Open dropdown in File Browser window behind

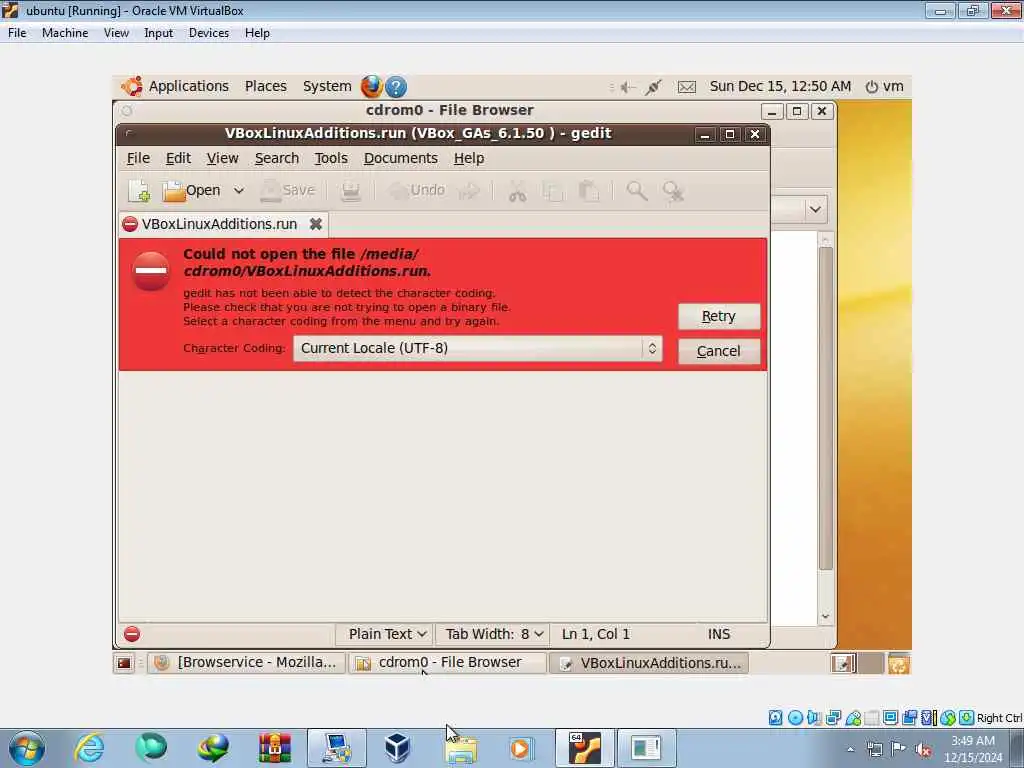[815, 210]
